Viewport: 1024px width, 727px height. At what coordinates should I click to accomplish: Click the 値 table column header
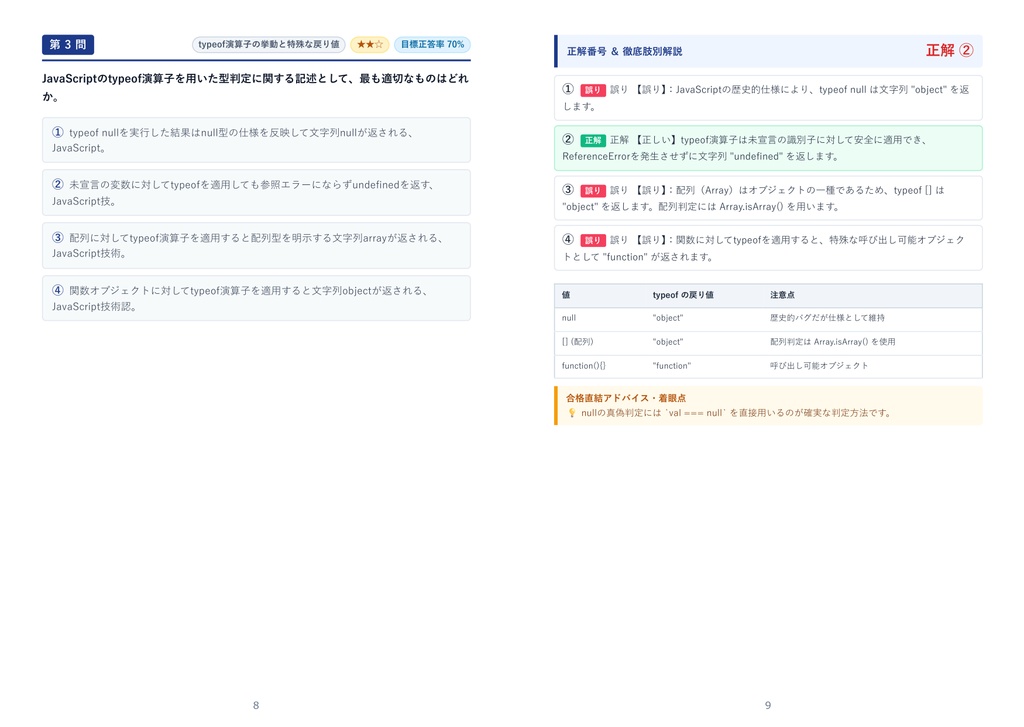click(x=566, y=295)
